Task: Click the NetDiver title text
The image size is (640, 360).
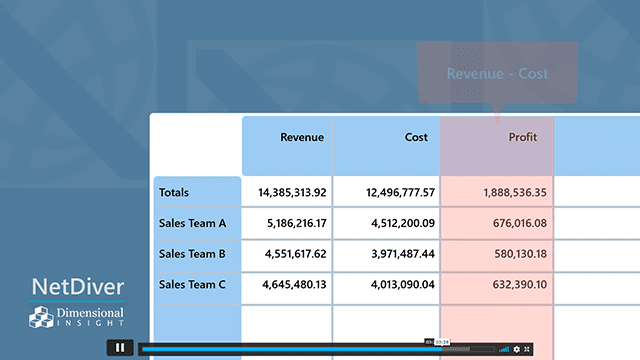Action: tap(78, 287)
